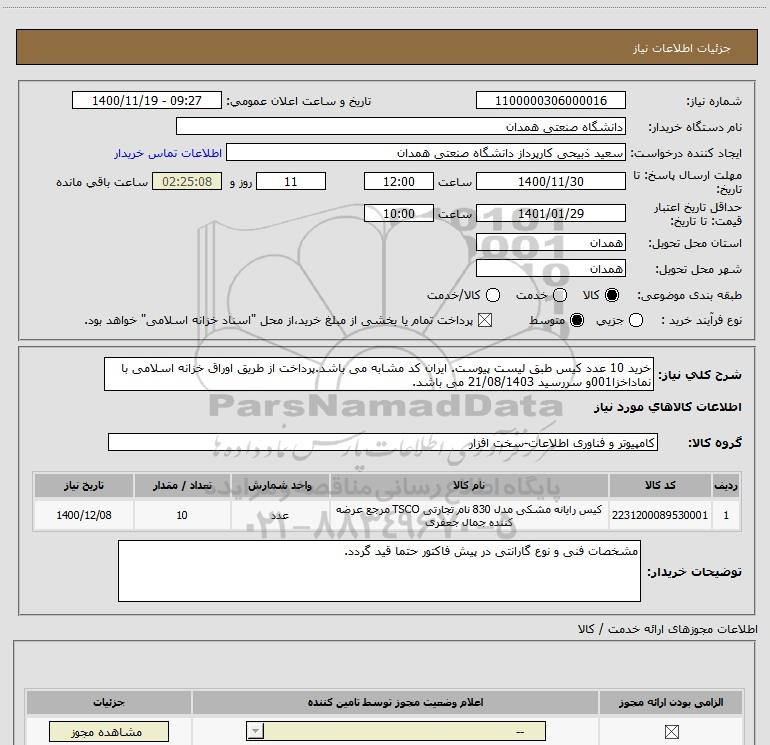Select the خدمت radio button
This screenshot has height=745, width=770.
[560, 295]
